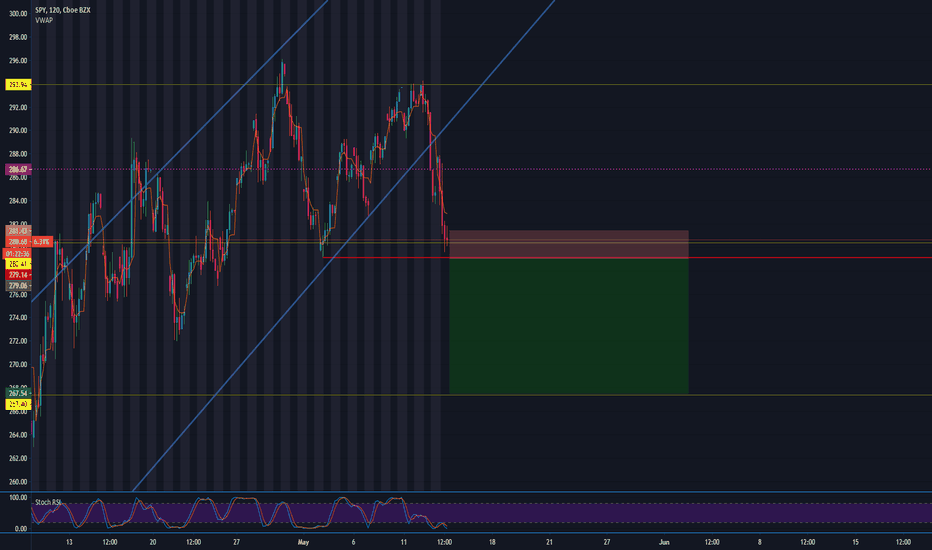Click the 13 date label on time axis
Image resolution: width=932 pixels, height=550 pixels.
tap(70, 542)
